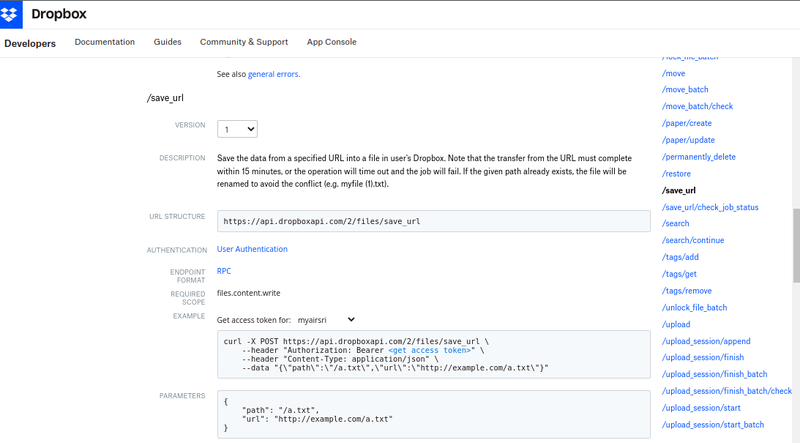Jump to /search/continue in sidebar
Image resolution: width=800 pixels, height=443 pixels.
tap(693, 240)
